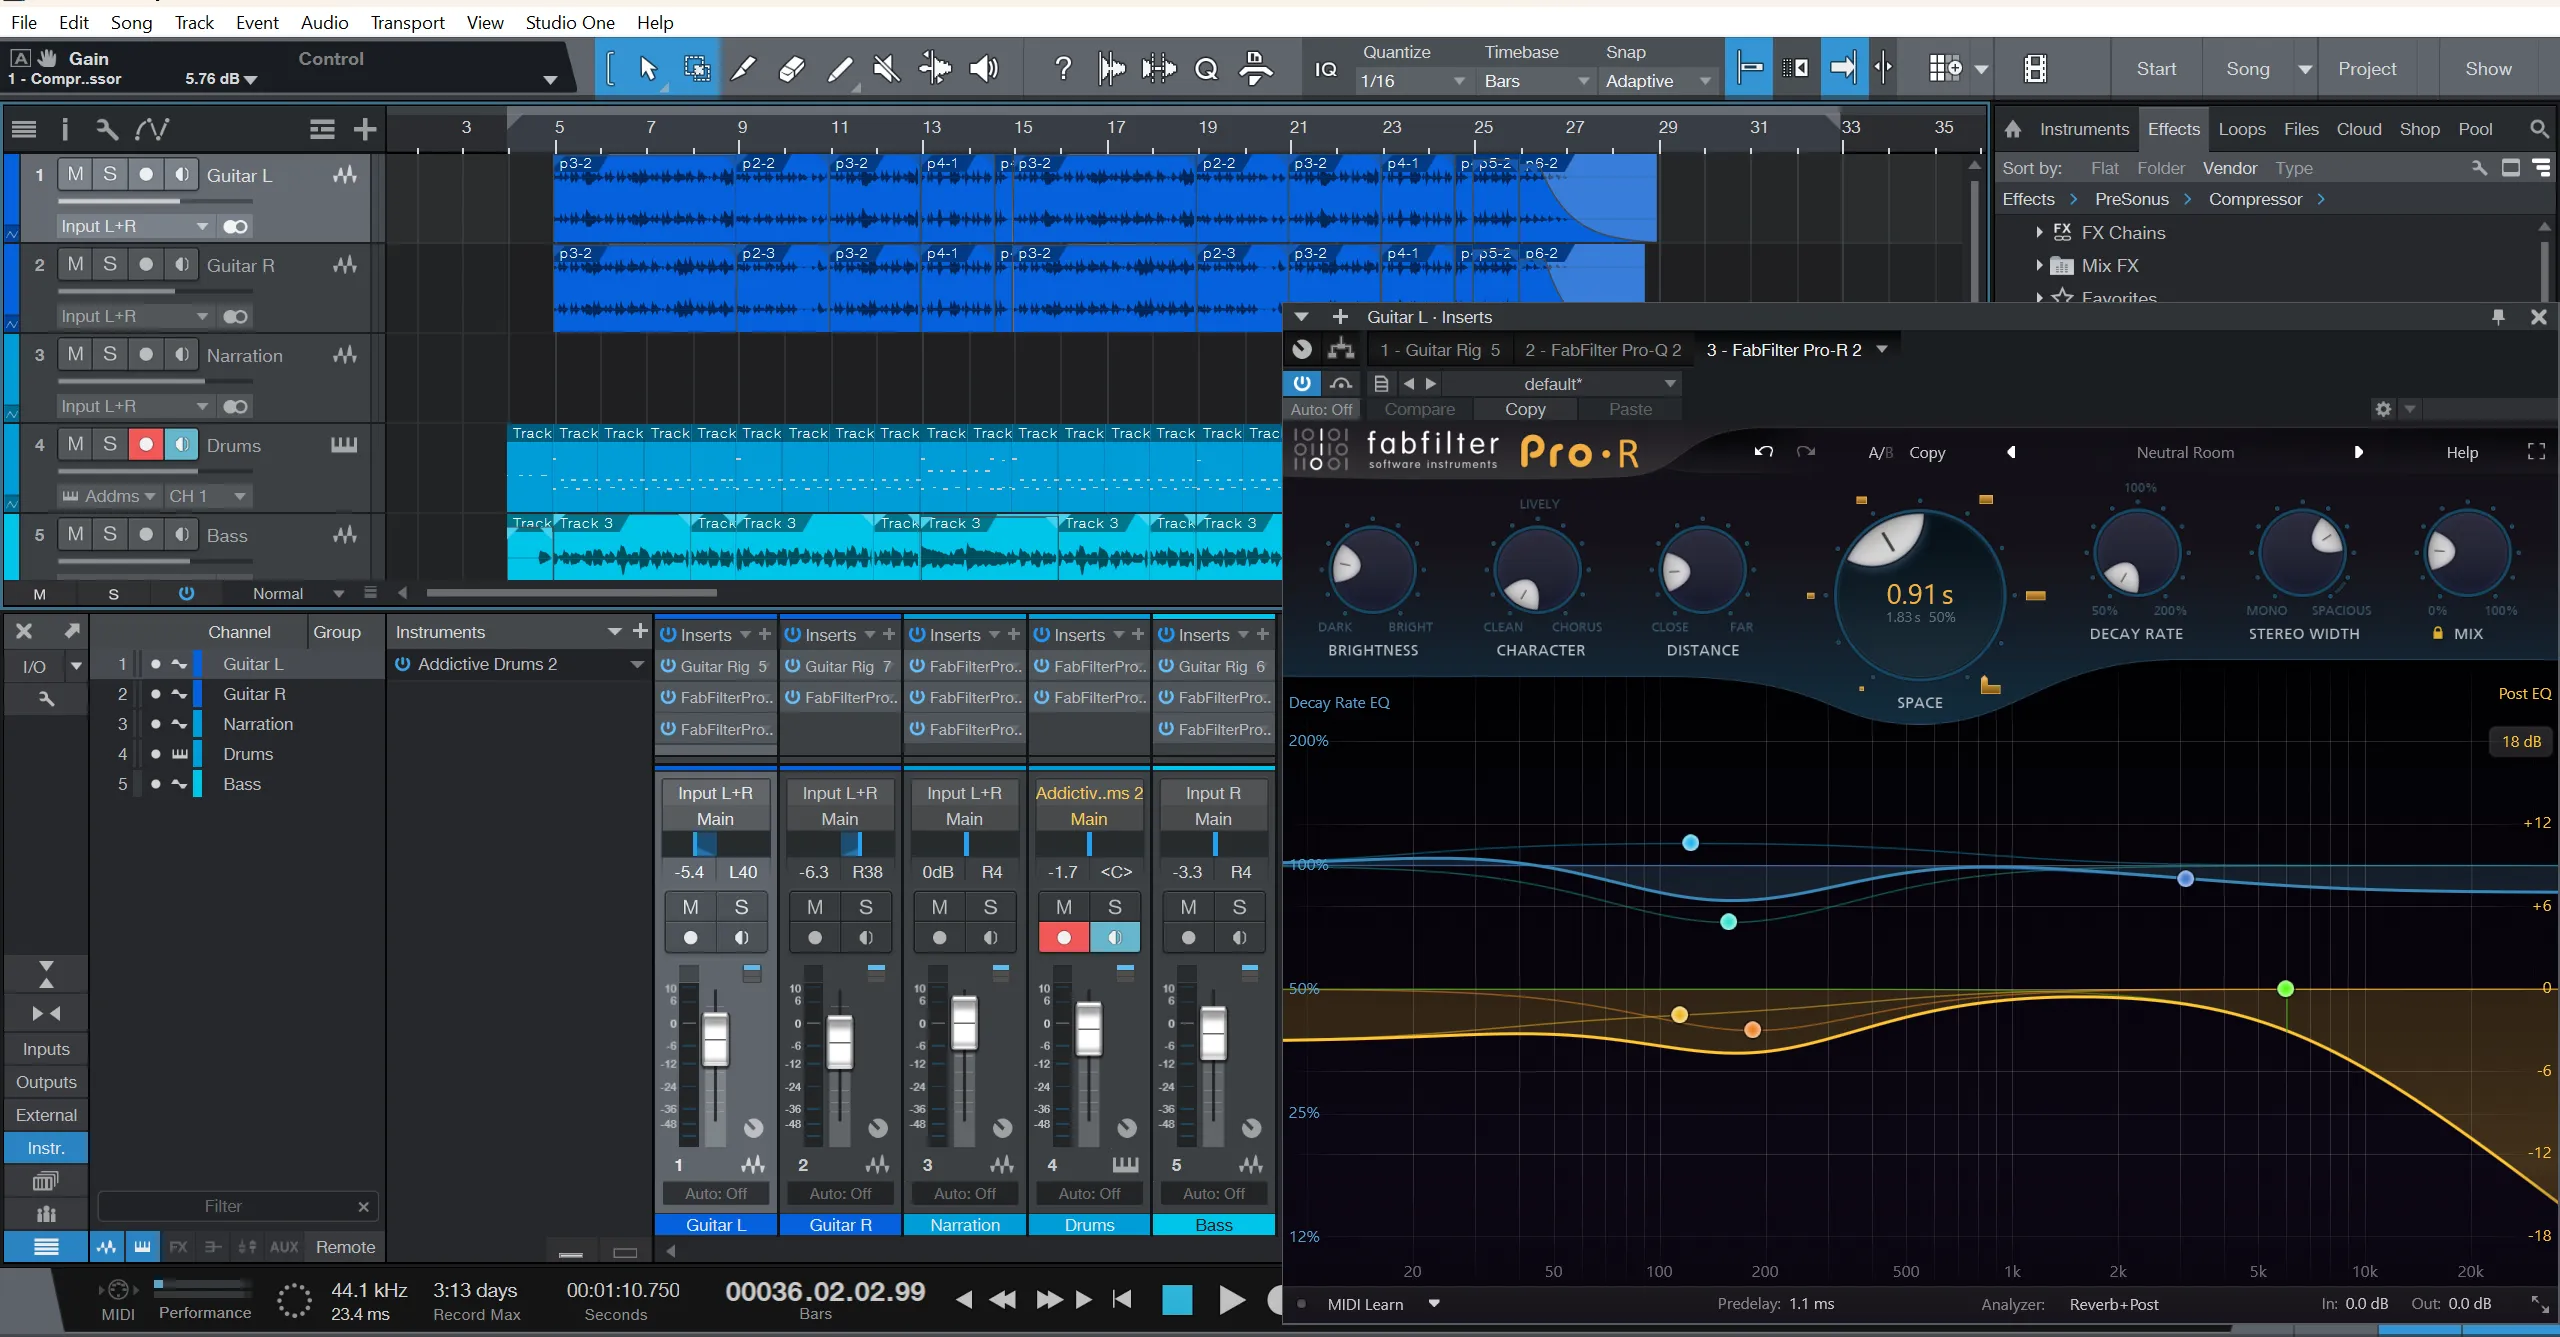Image resolution: width=2560 pixels, height=1337 pixels.
Task: Open track inspector info icon
Action: 65,129
